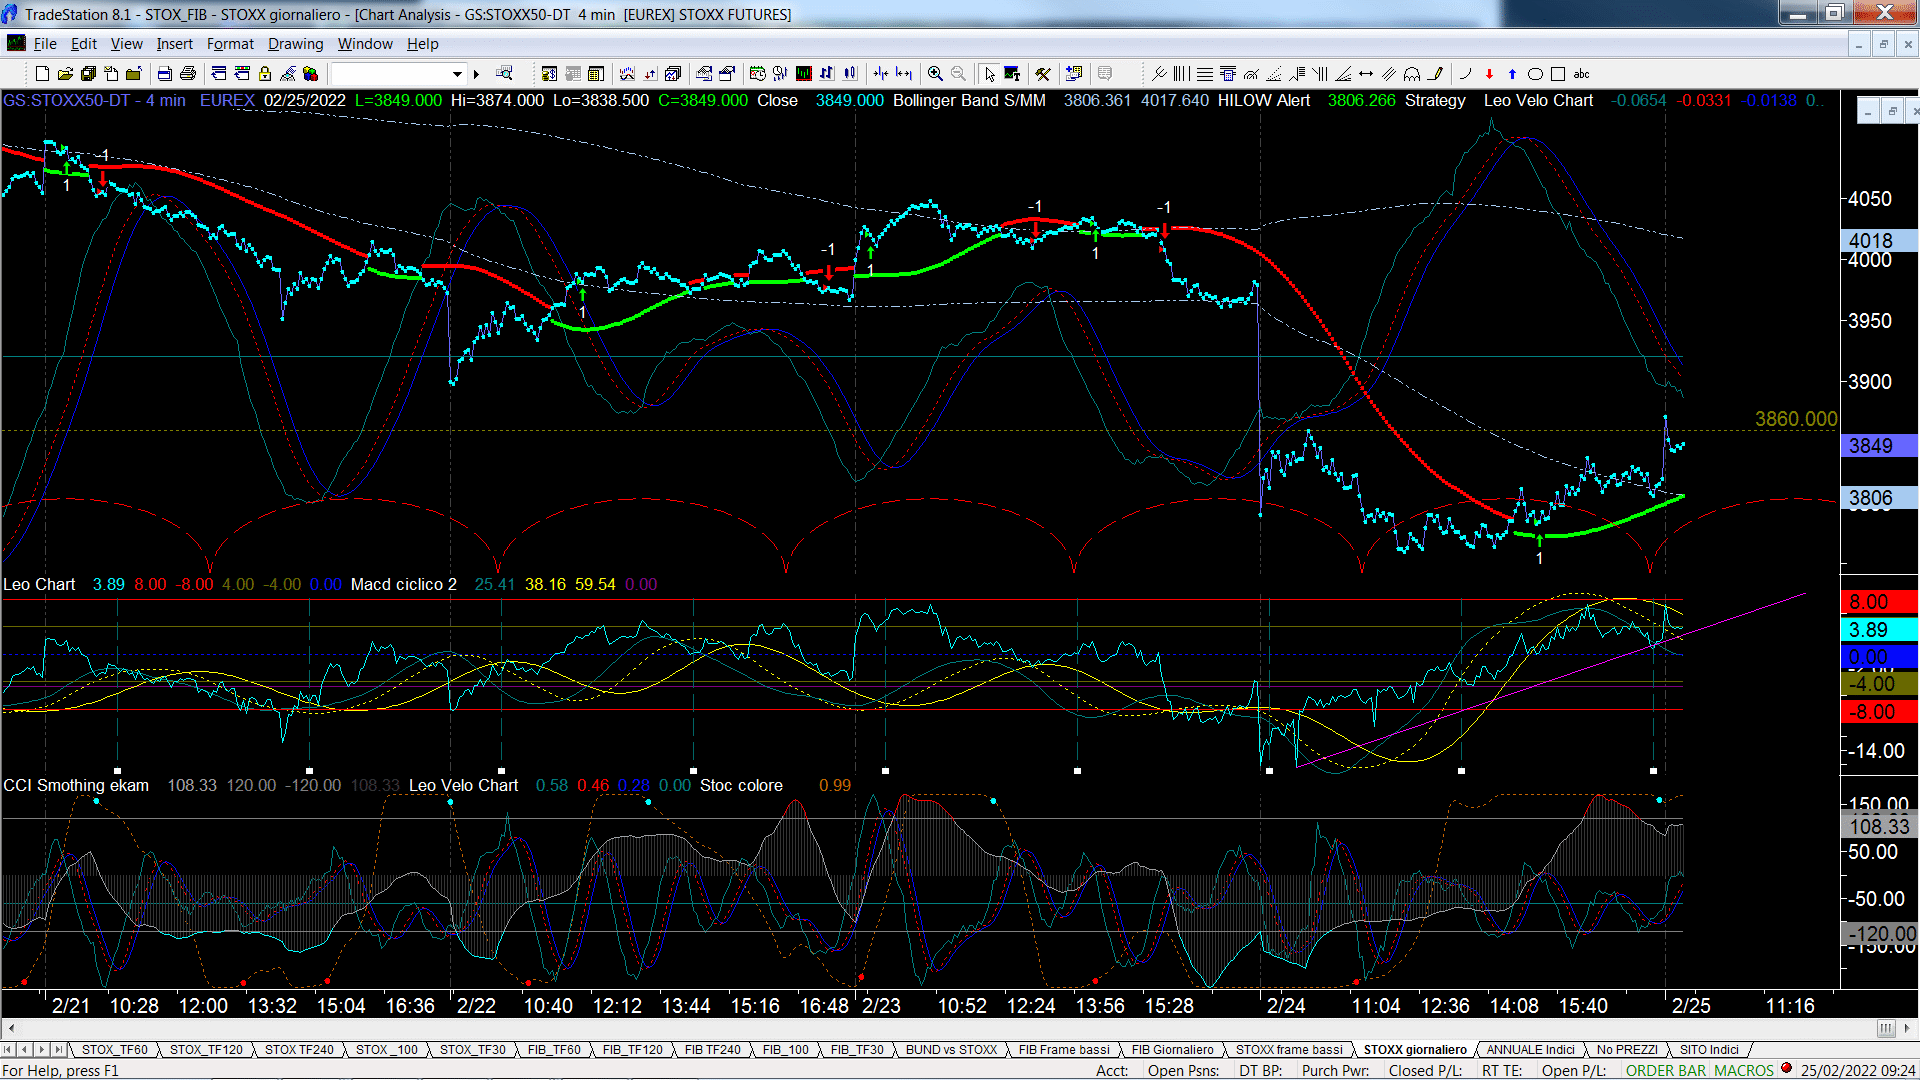
Task: Click the New document icon
Action: tap(42, 74)
